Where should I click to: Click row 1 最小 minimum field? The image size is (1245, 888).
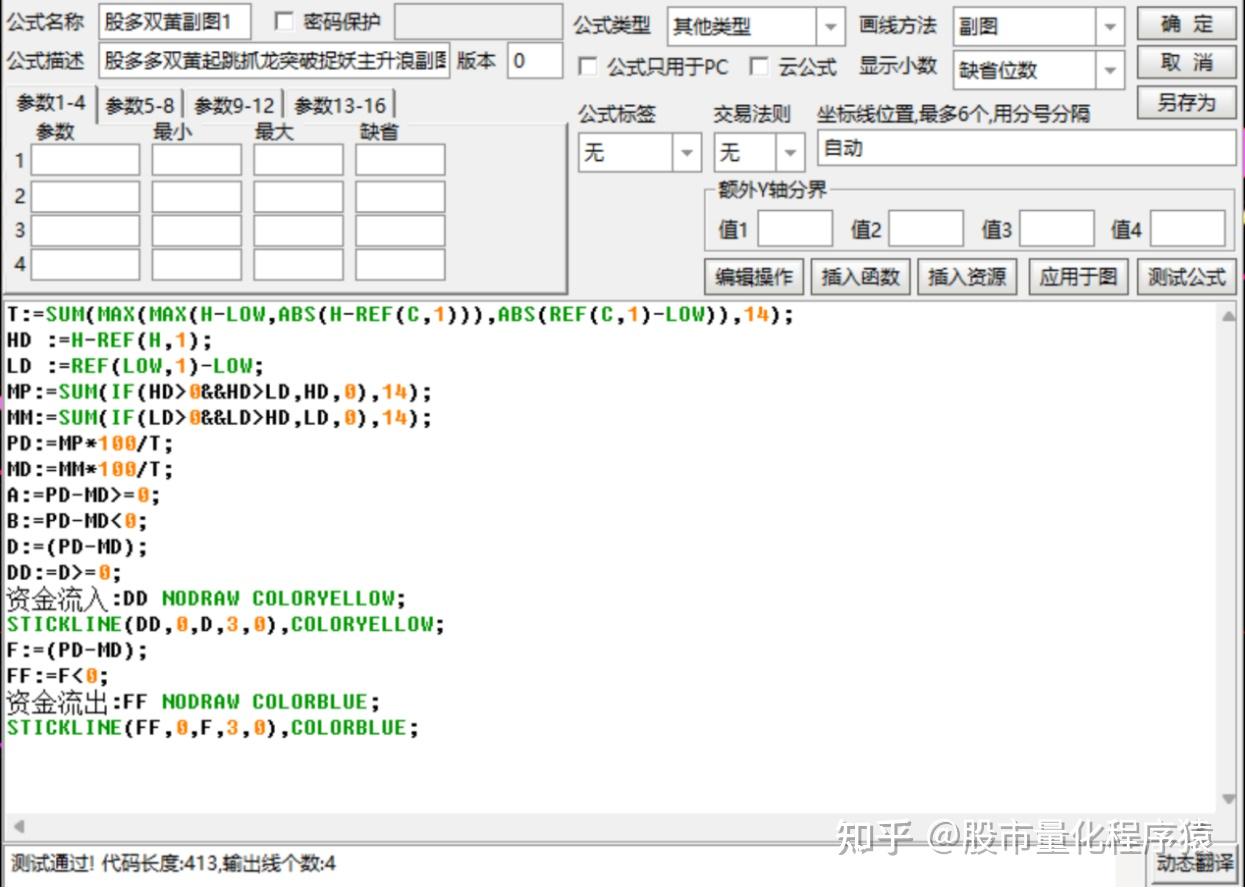pyautogui.click(x=197, y=160)
